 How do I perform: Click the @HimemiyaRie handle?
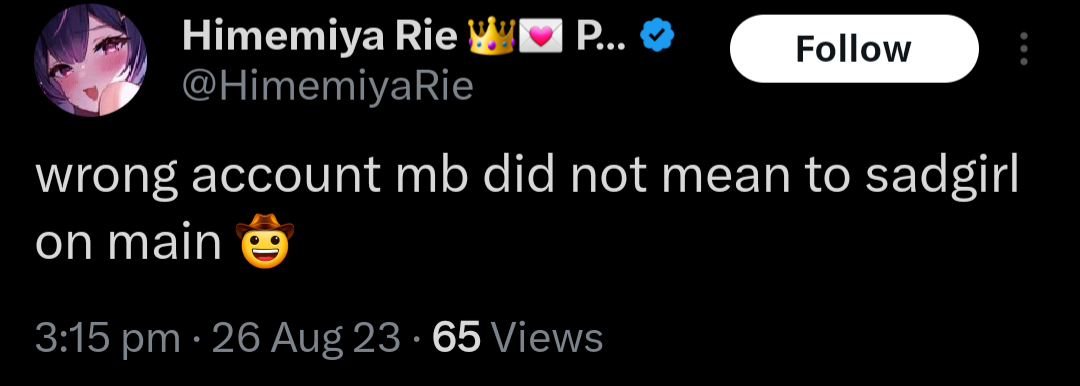[327, 88]
